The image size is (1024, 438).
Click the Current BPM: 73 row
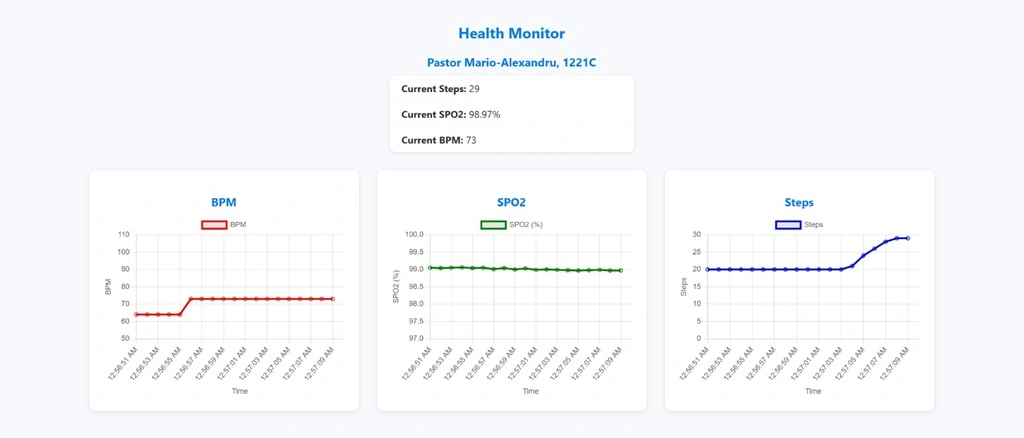click(511, 140)
